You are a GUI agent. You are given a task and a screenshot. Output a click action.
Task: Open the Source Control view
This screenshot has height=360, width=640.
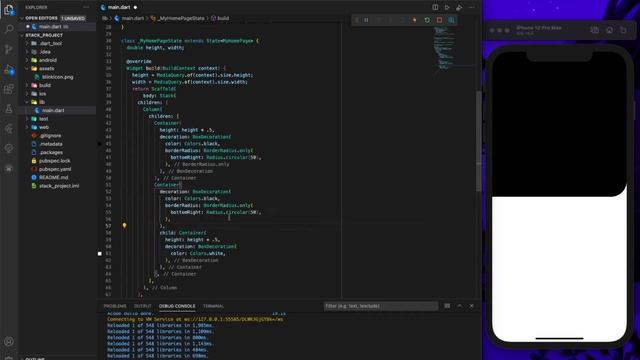point(9,49)
